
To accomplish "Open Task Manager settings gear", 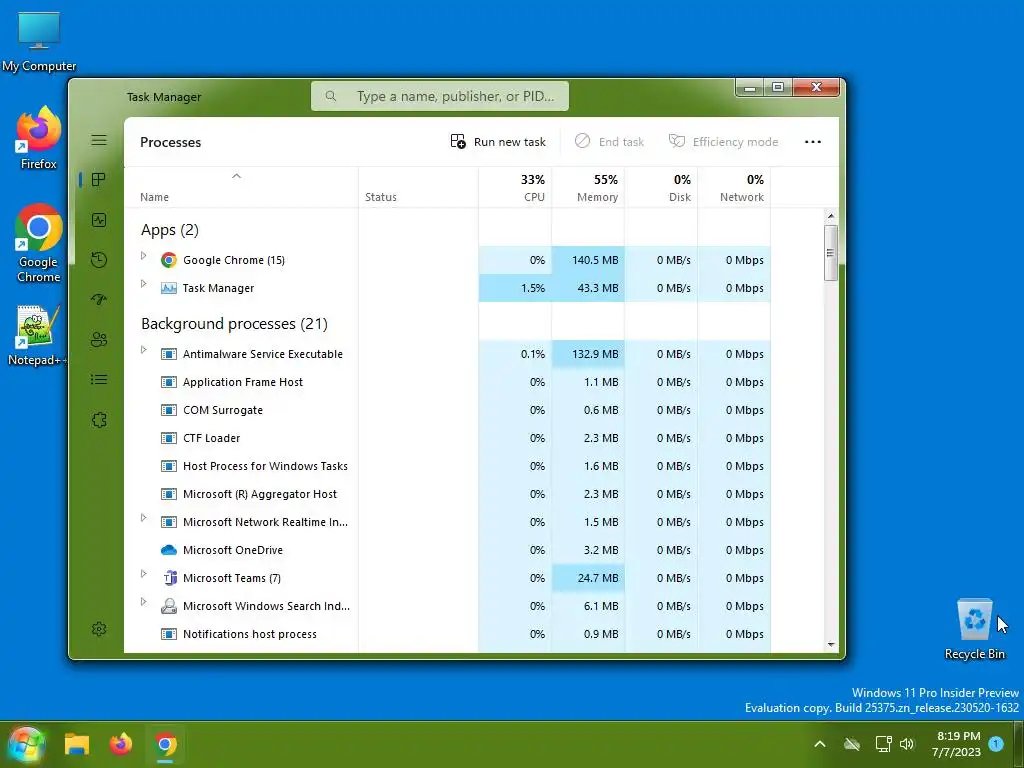I will (99, 629).
